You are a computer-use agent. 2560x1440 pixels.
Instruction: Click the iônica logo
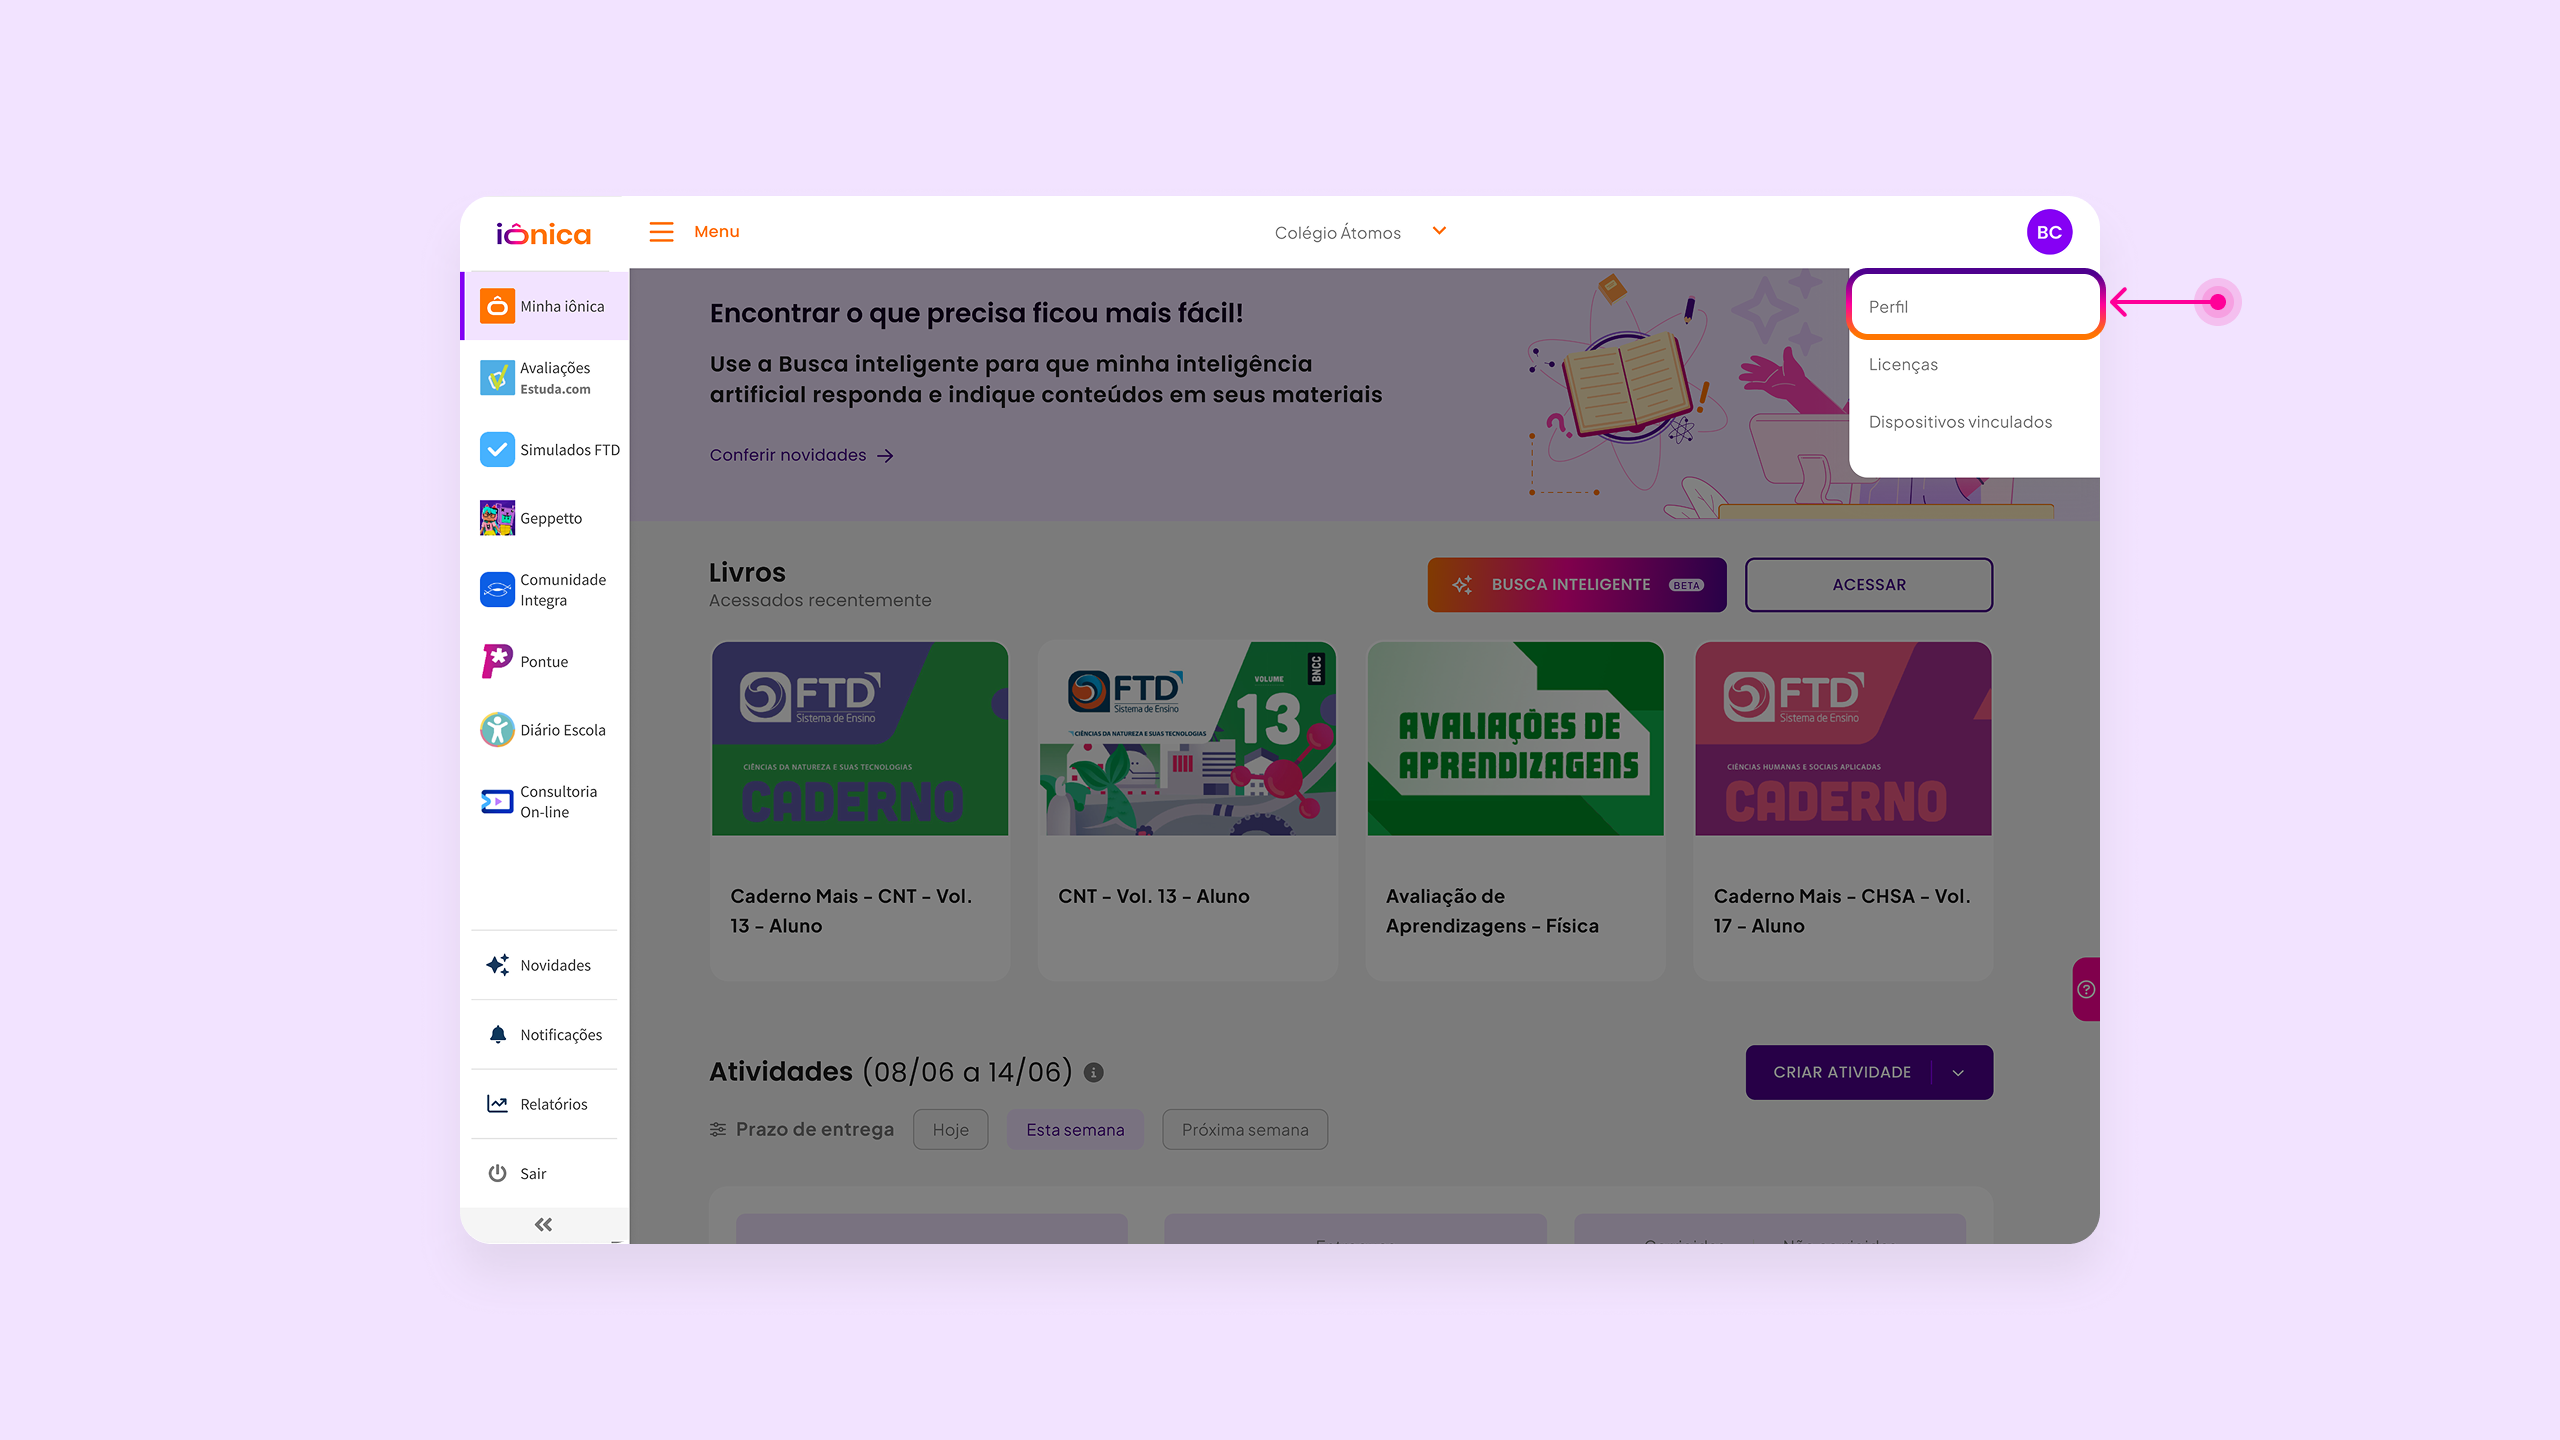[x=544, y=234]
